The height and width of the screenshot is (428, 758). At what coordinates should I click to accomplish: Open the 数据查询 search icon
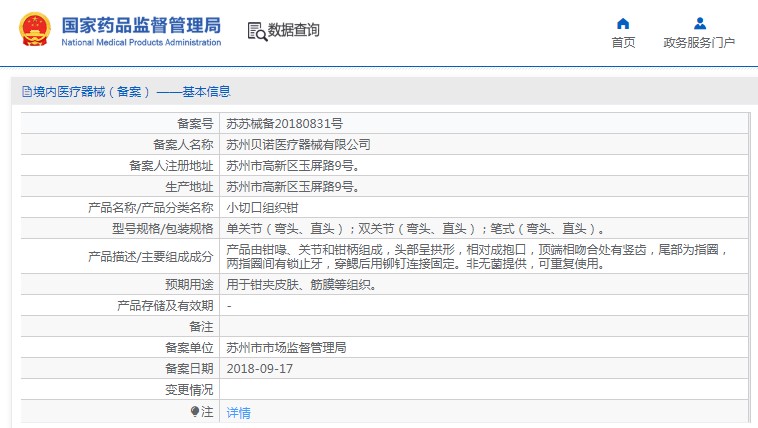point(257,31)
